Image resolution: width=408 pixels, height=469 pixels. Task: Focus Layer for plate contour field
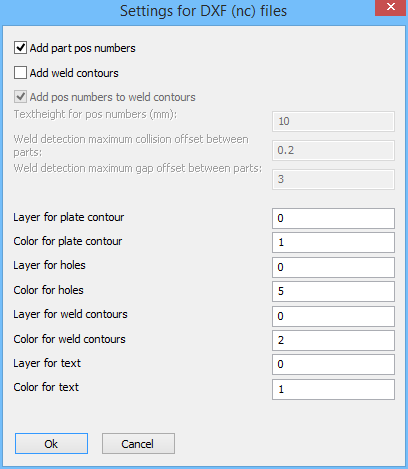(333, 218)
